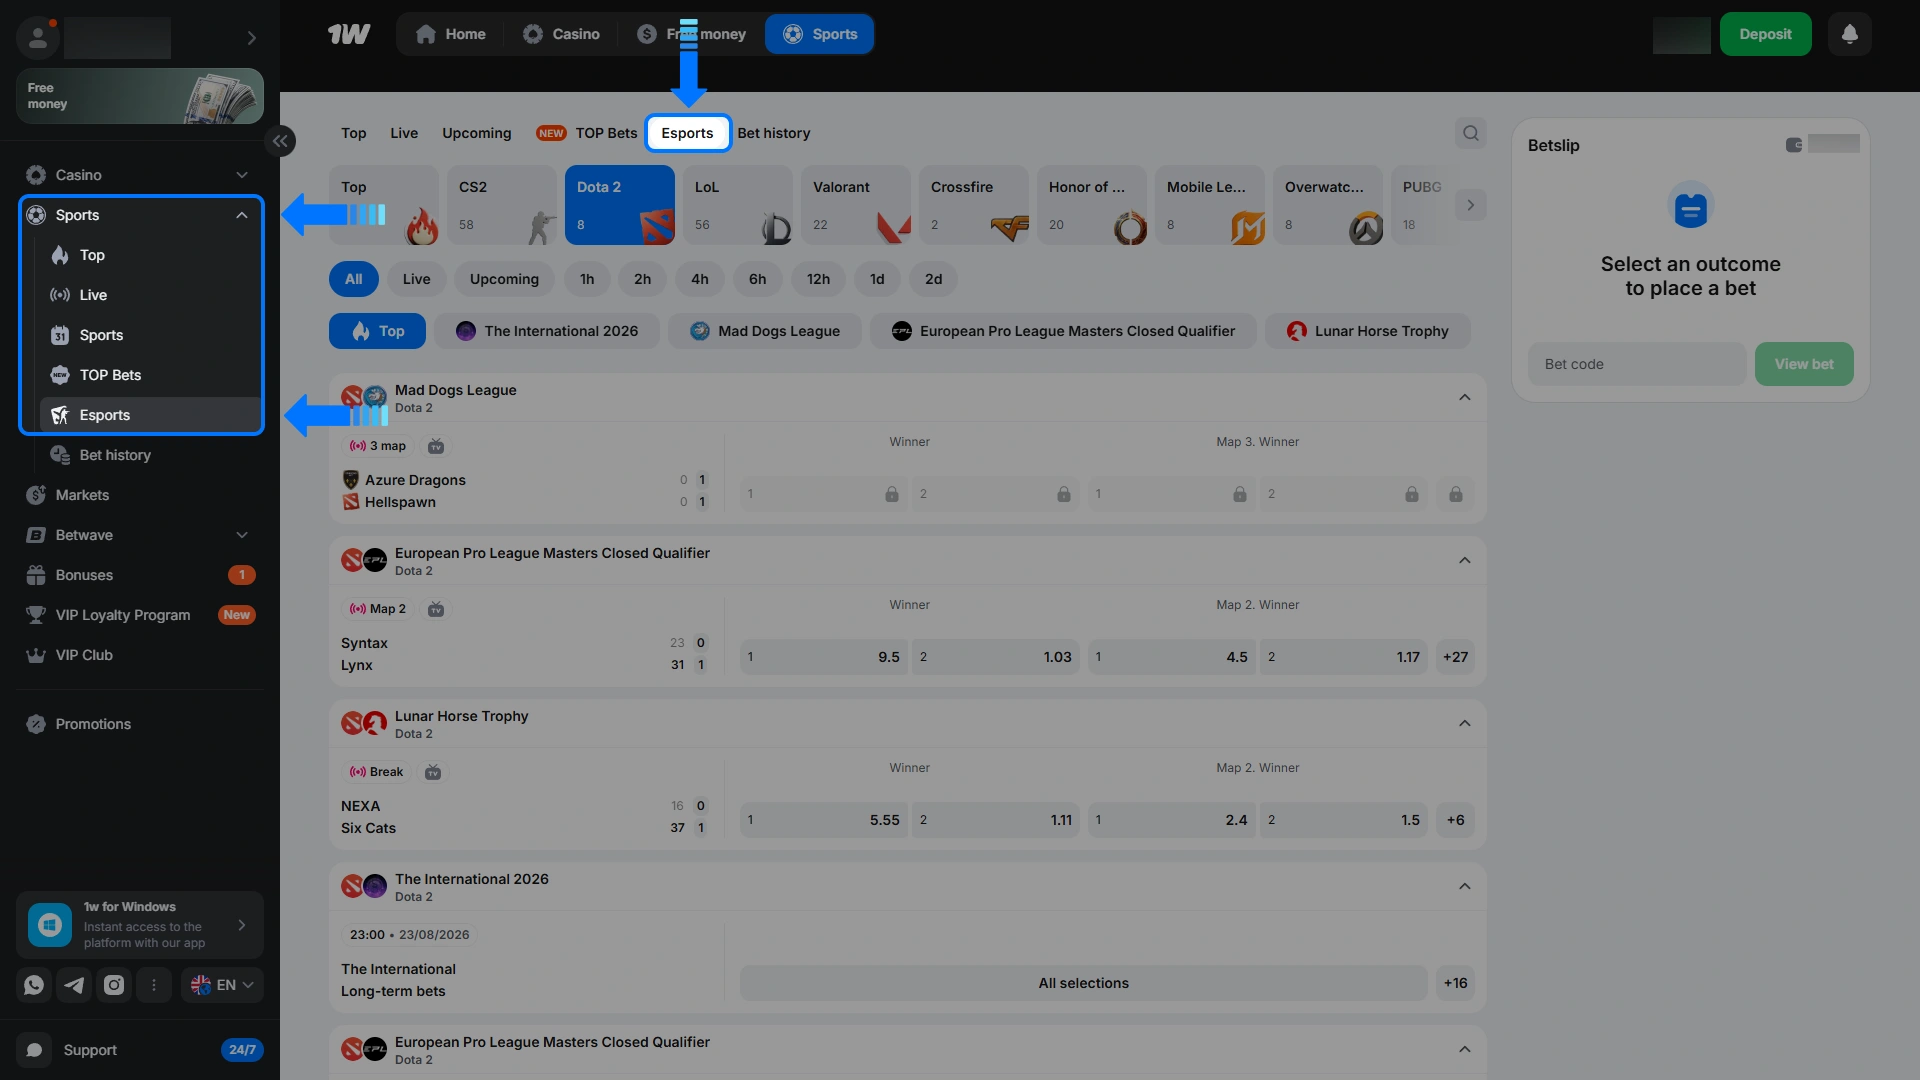Select the Honor of Kings card
1920x1080 pixels.
pos(1092,205)
